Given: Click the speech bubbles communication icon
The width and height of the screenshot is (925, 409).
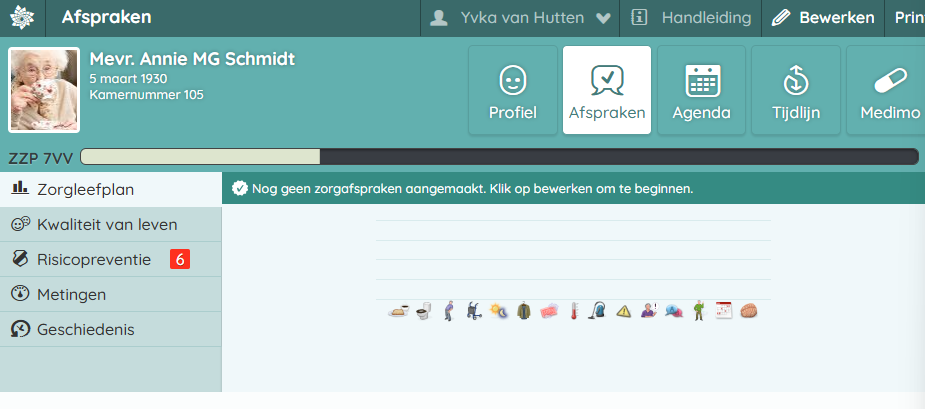Looking at the screenshot, I should tap(673, 311).
